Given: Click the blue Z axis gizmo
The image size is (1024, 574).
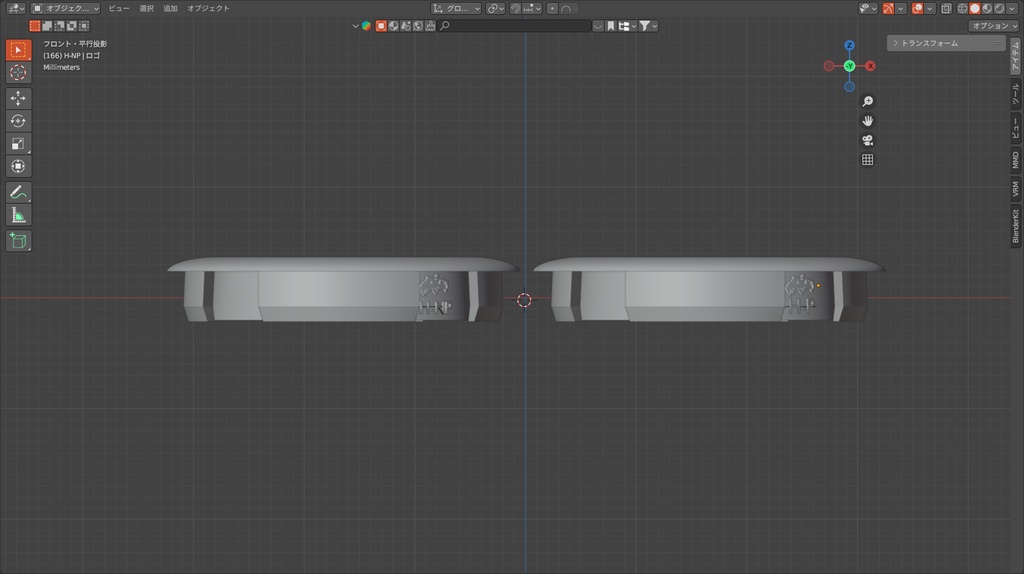Looking at the screenshot, I should (x=849, y=45).
